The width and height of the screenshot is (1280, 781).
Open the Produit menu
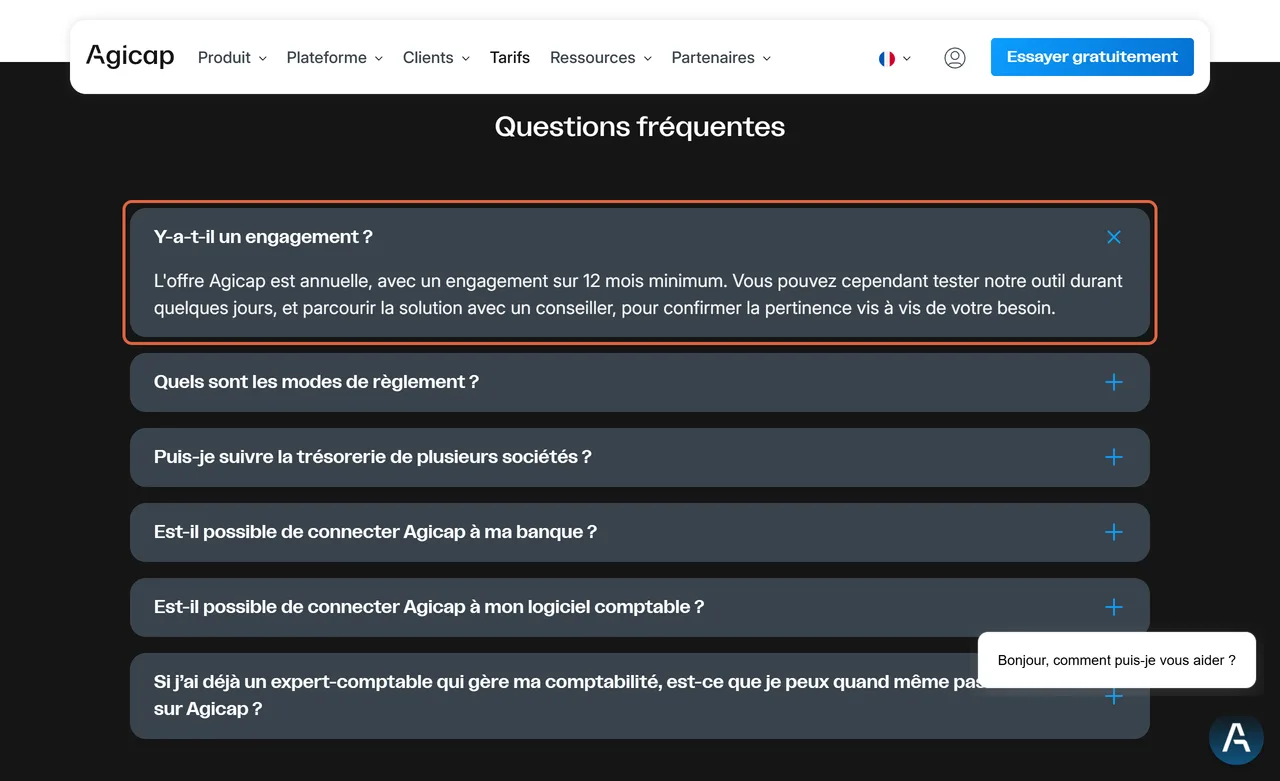[232, 58]
